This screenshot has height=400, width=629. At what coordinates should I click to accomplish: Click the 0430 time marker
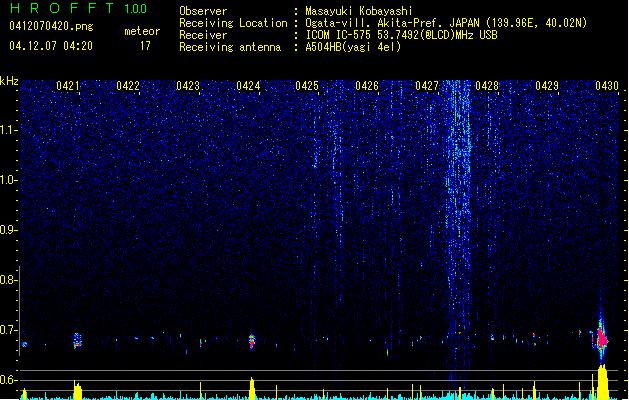click(607, 86)
